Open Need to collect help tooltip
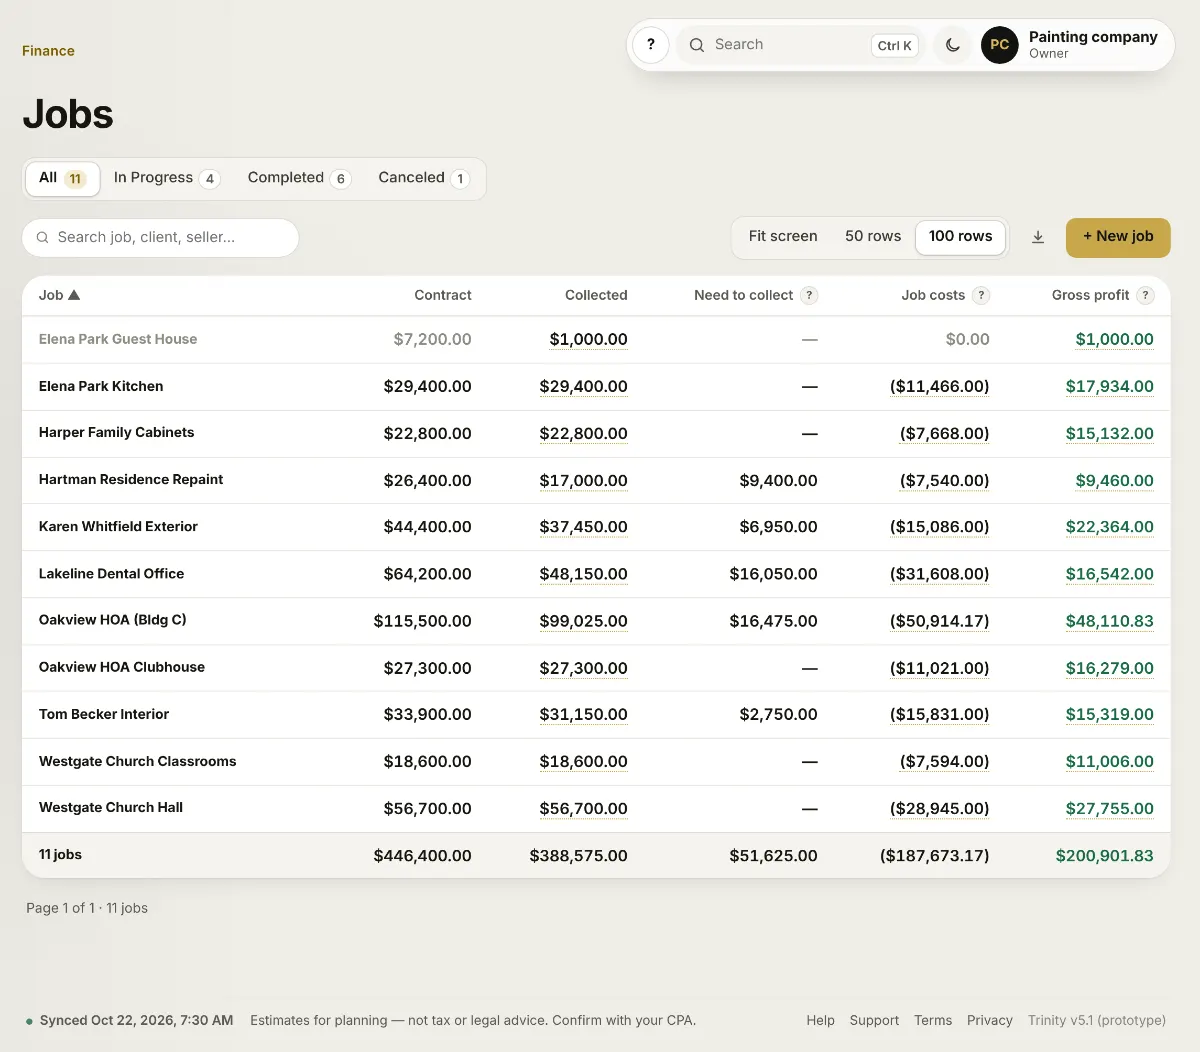Screen dimensions: 1200x1052 [x=810, y=295]
